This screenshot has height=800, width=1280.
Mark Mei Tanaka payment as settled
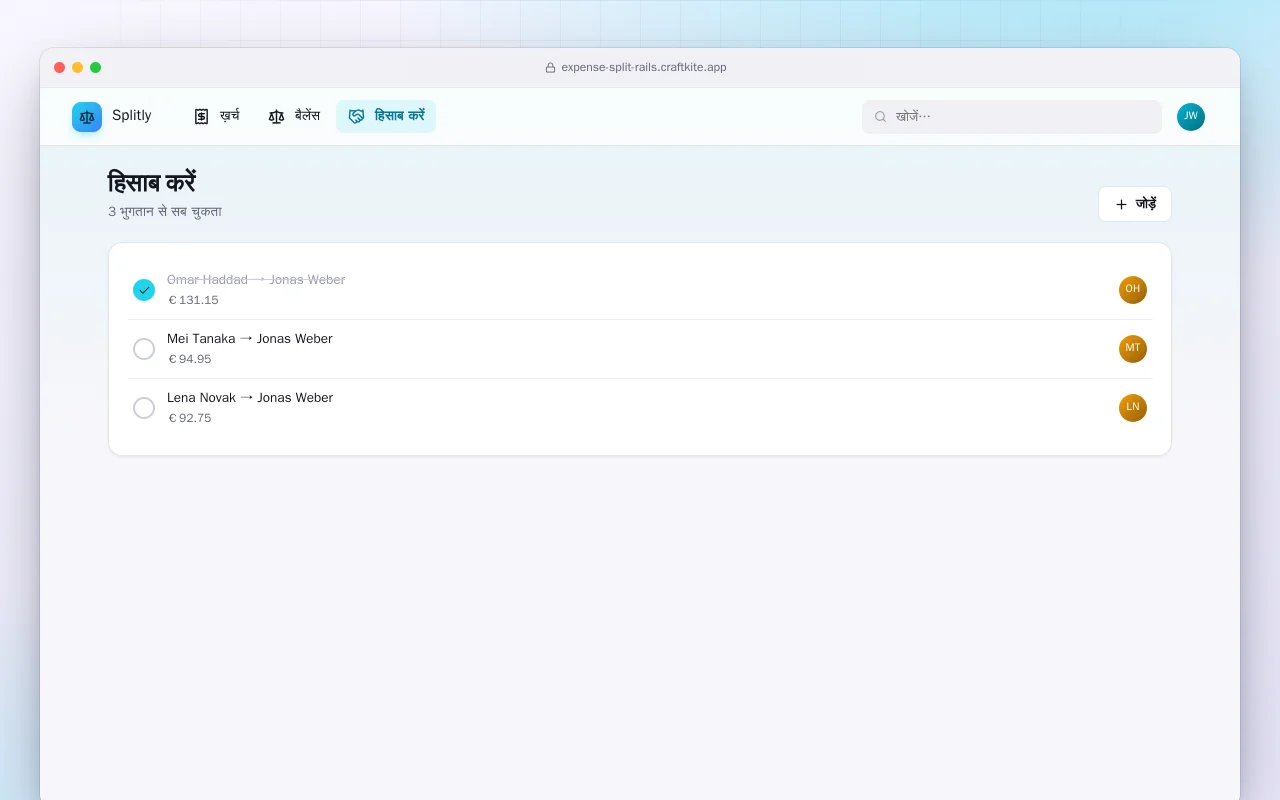(144, 349)
